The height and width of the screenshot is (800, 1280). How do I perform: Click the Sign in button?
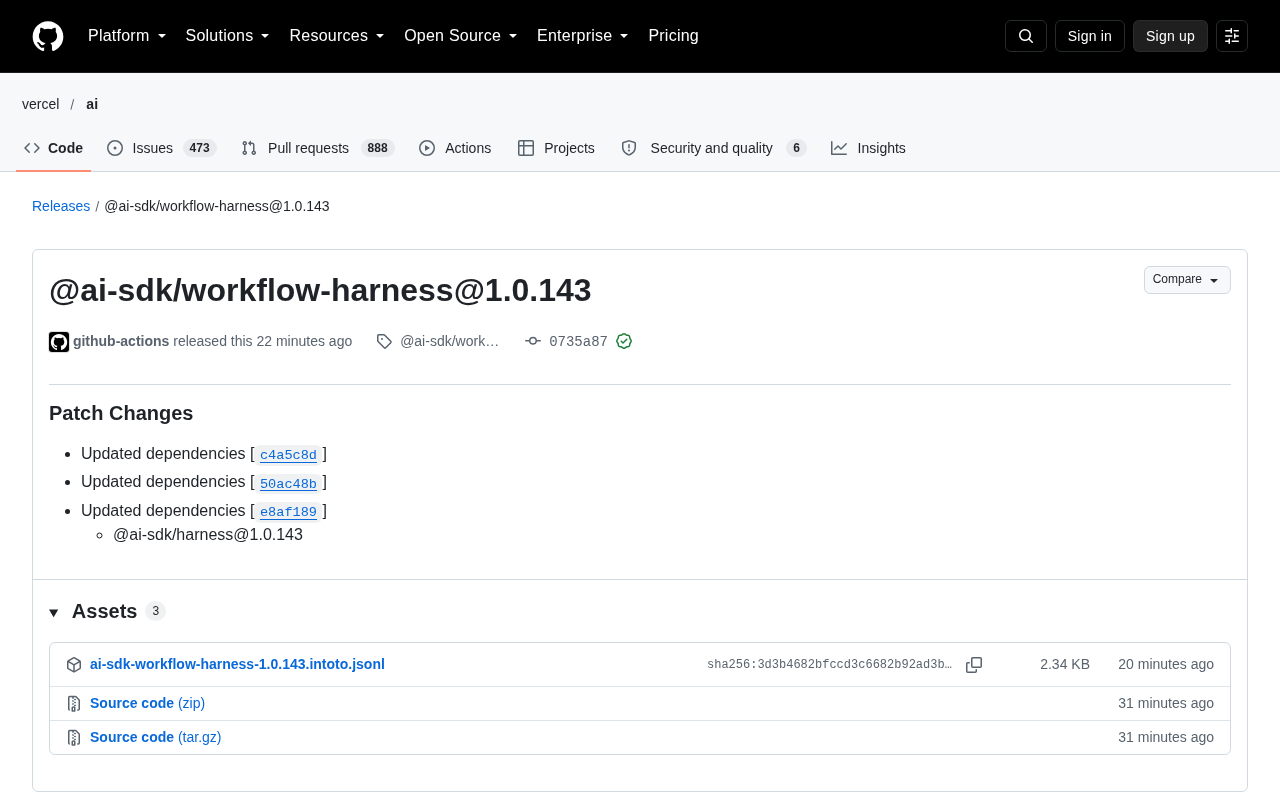point(1090,36)
